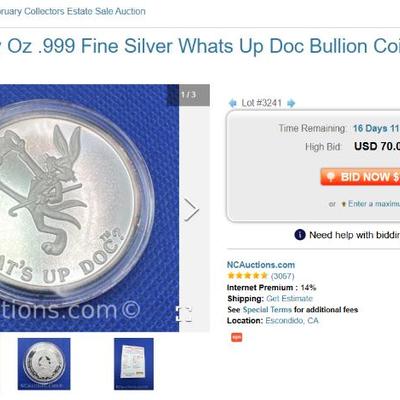Screen dimensions: 400x400
Task: Open the Collectors Estate Sale Auction breadcrumb
Action: coord(73,11)
